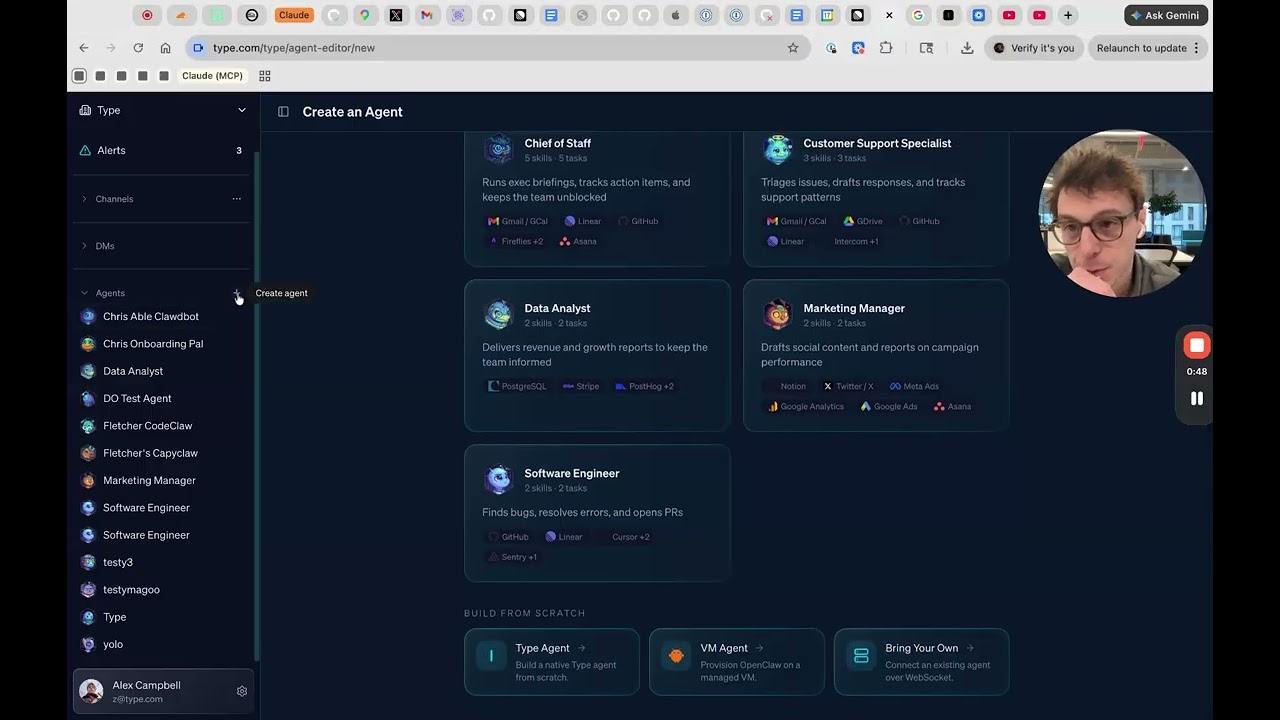Toggle the sidebar panel icon beside Create an Agent

click(283, 112)
